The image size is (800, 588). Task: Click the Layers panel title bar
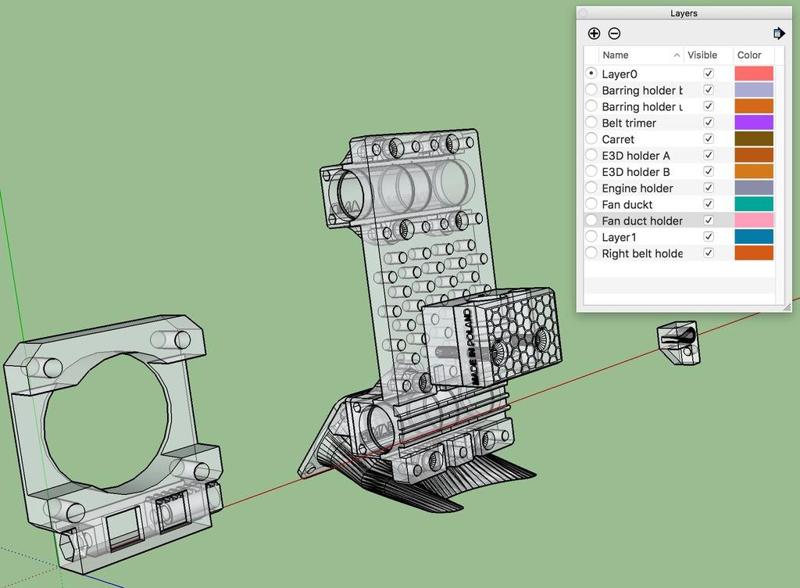[x=684, y=13]
